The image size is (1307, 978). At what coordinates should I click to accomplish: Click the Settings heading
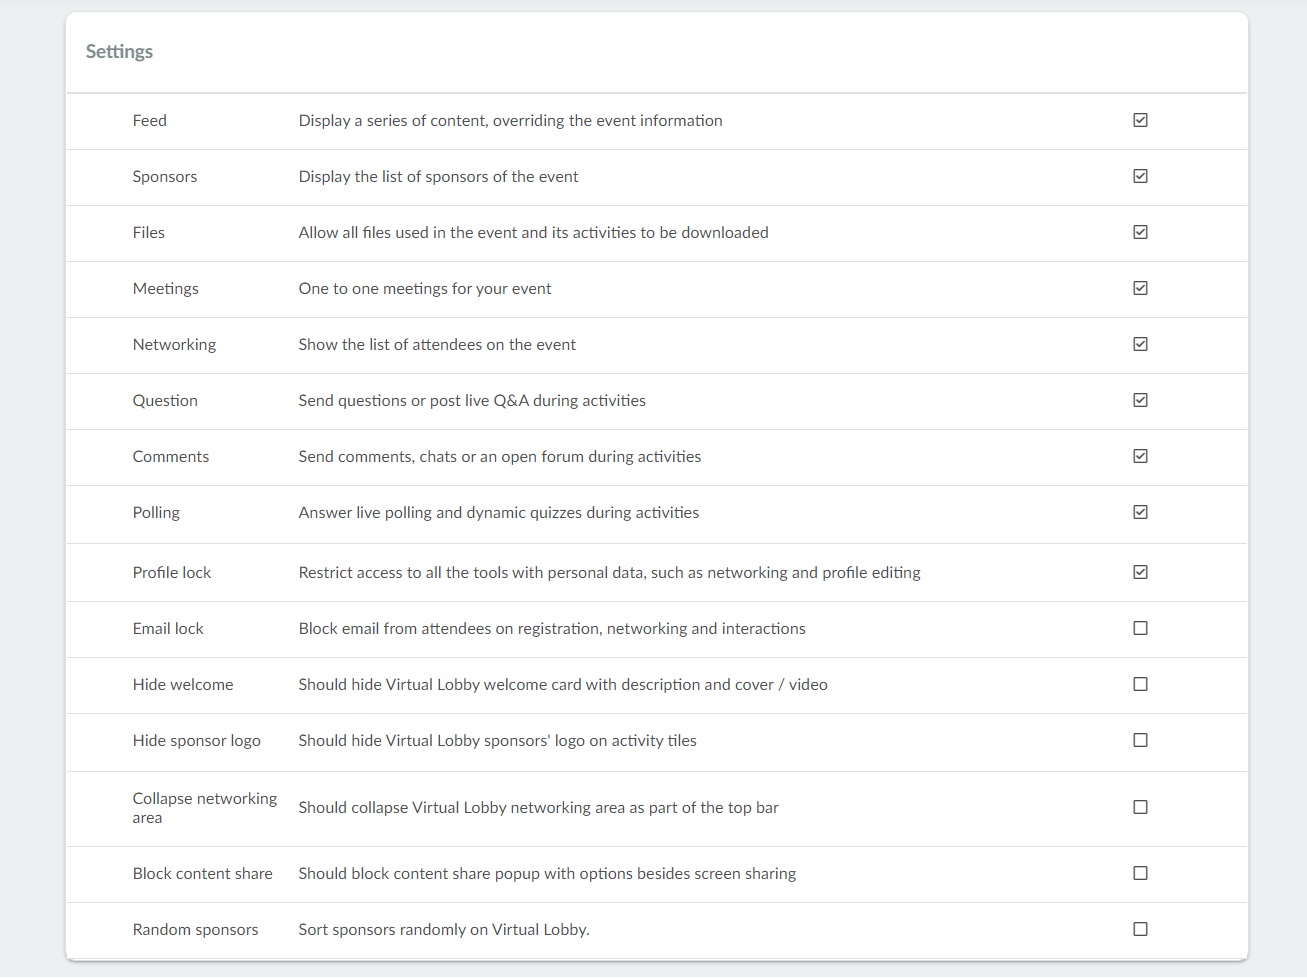119,52
